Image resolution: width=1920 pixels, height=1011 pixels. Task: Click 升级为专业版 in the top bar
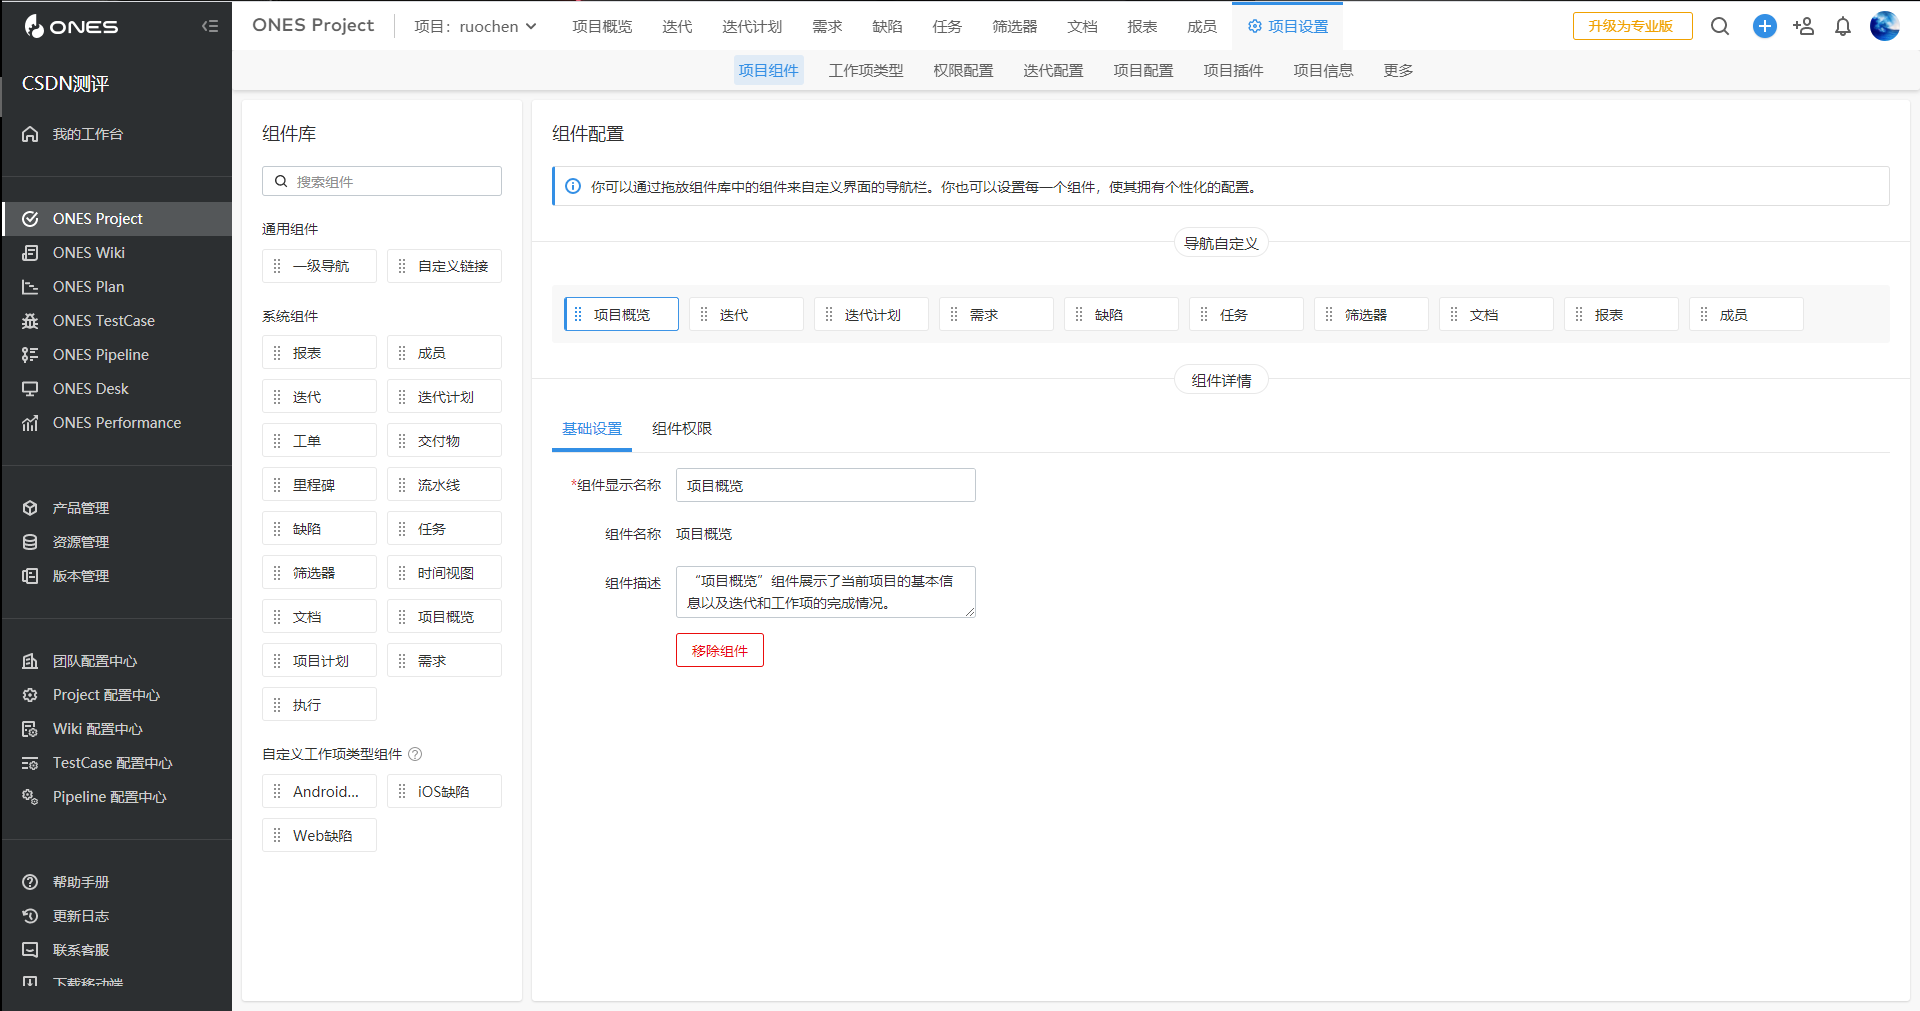coord(1632,26)
